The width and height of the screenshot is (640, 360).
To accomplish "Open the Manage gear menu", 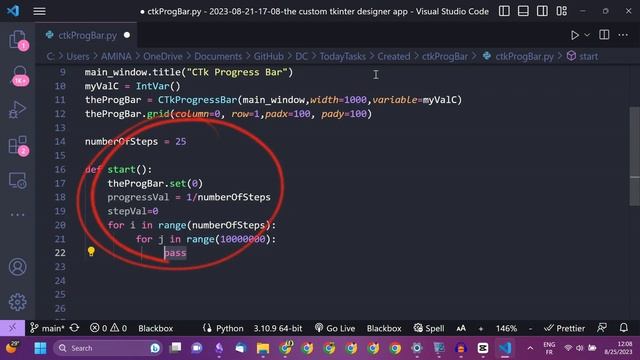I will point(18,302).
